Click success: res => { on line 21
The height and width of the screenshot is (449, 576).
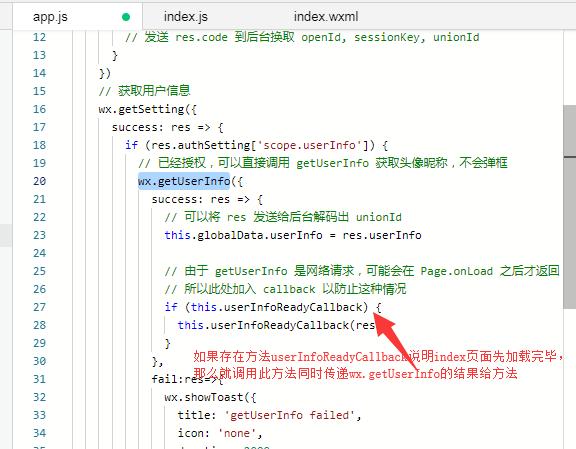click(x=207, y=199)
